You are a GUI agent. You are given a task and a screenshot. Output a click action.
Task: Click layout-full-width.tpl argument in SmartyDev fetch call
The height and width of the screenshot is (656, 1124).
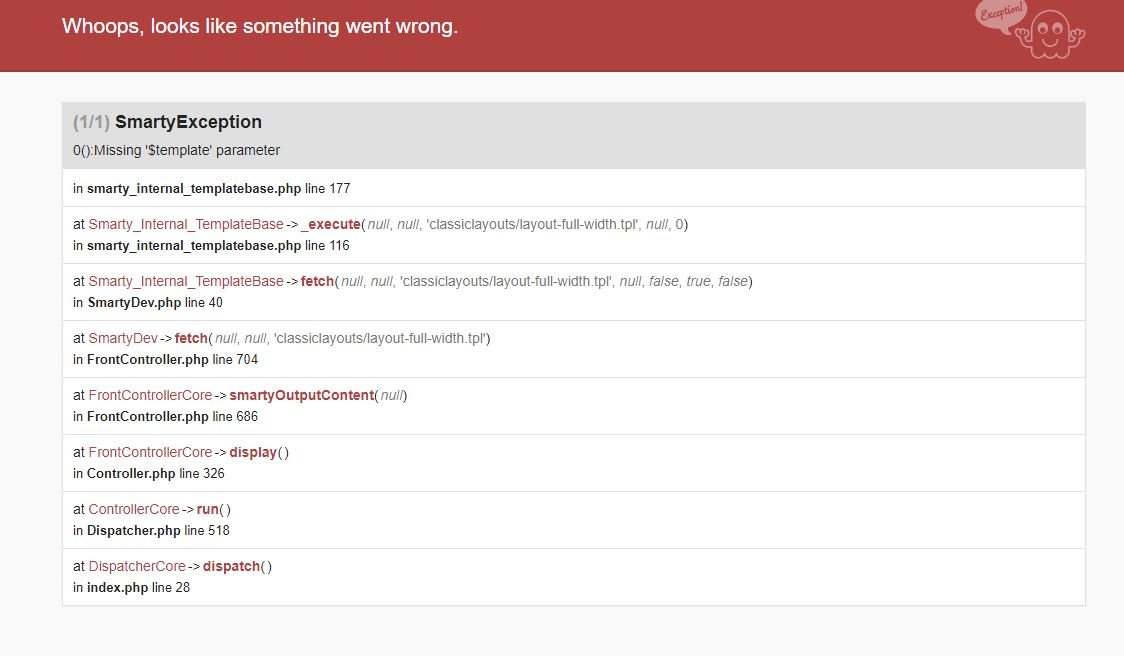[x=380, y=338]
